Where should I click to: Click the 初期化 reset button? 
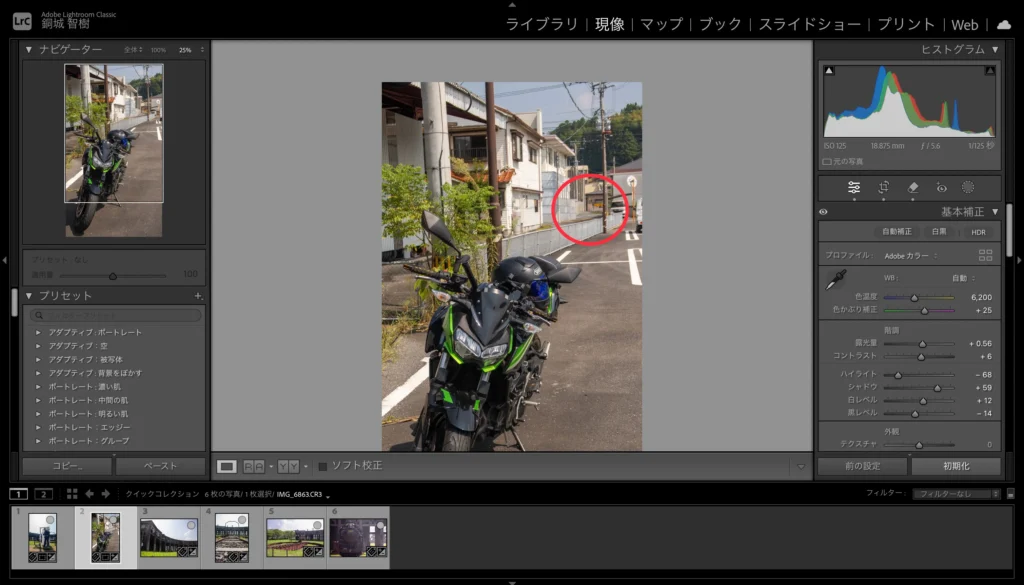(x=955, y=466)
